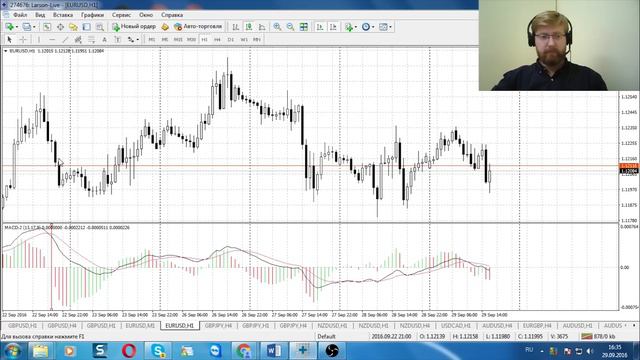Toggle chart Auto Scroll

[x=320, y=27]
